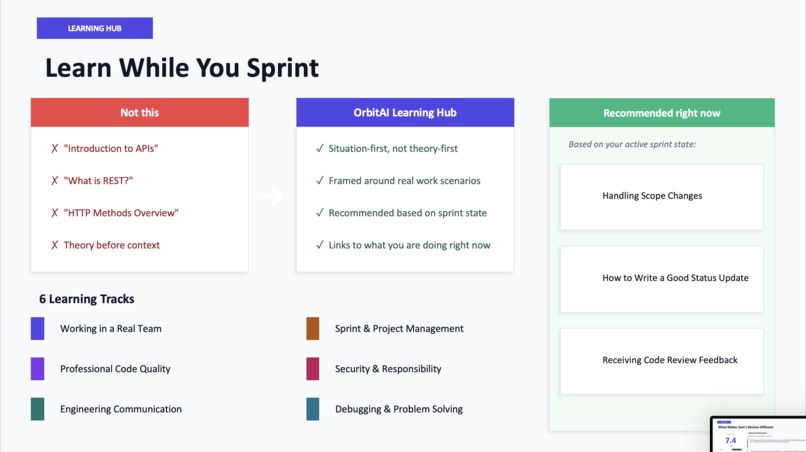806x452 pixels.
Task: Select the Recommended right now header
Action: point(662,113)
